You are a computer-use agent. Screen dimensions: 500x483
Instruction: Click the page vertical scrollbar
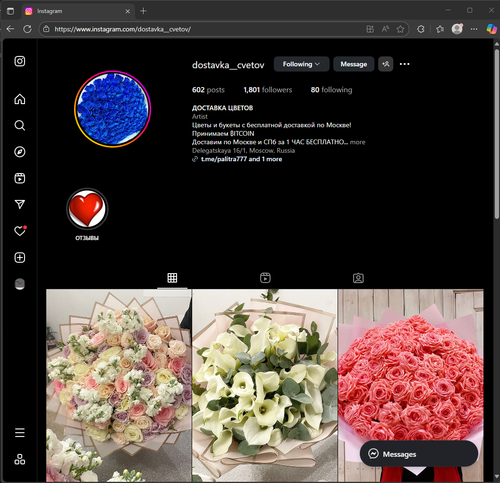496,134
